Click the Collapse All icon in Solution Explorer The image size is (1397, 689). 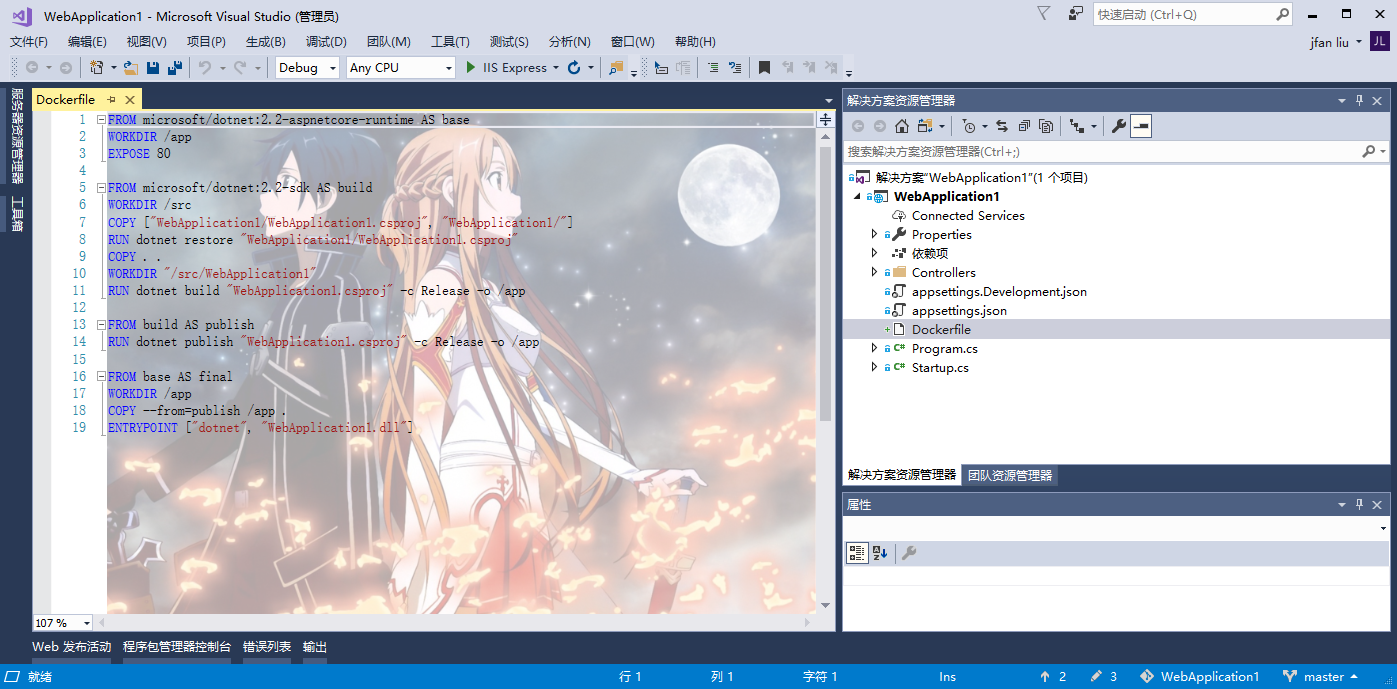click(1024, 126)
